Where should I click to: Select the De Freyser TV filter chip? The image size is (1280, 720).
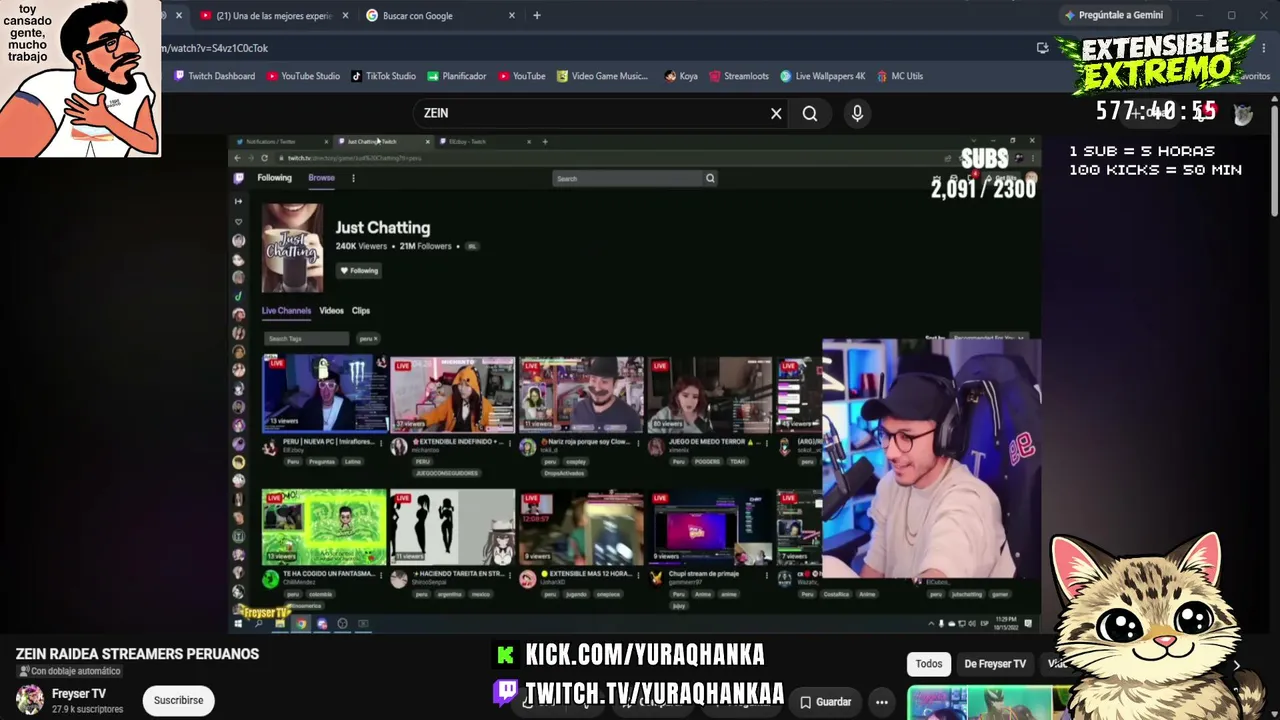tap(995, 664)
